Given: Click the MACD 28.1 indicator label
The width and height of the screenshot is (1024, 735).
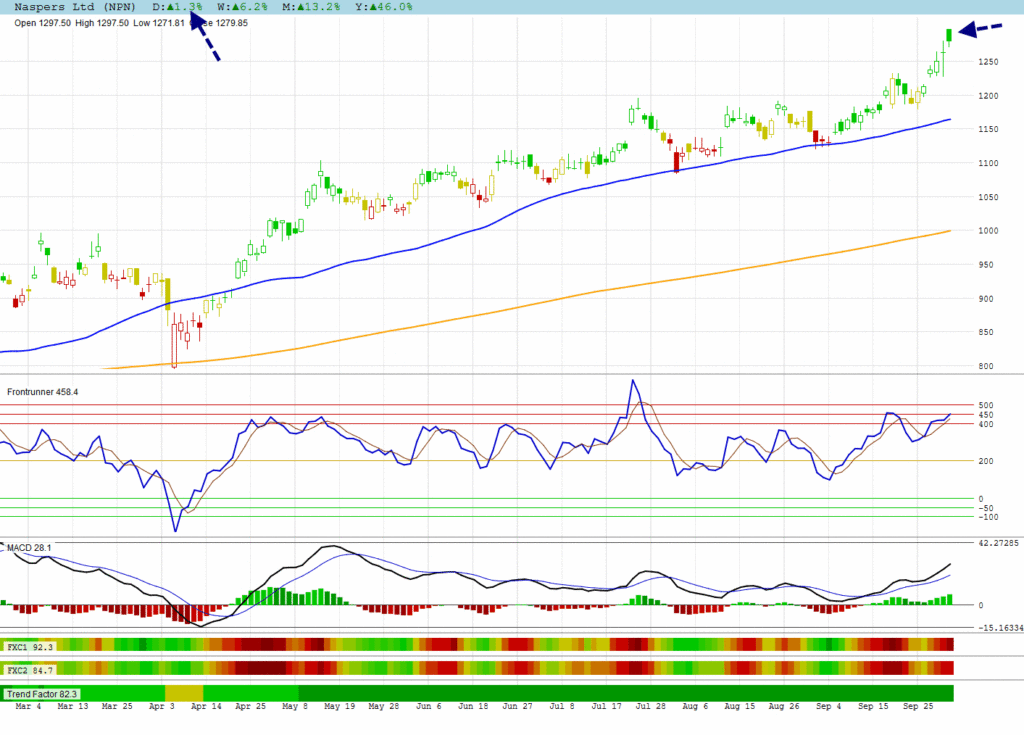Looking at the screenshot, I should (28, 547).
